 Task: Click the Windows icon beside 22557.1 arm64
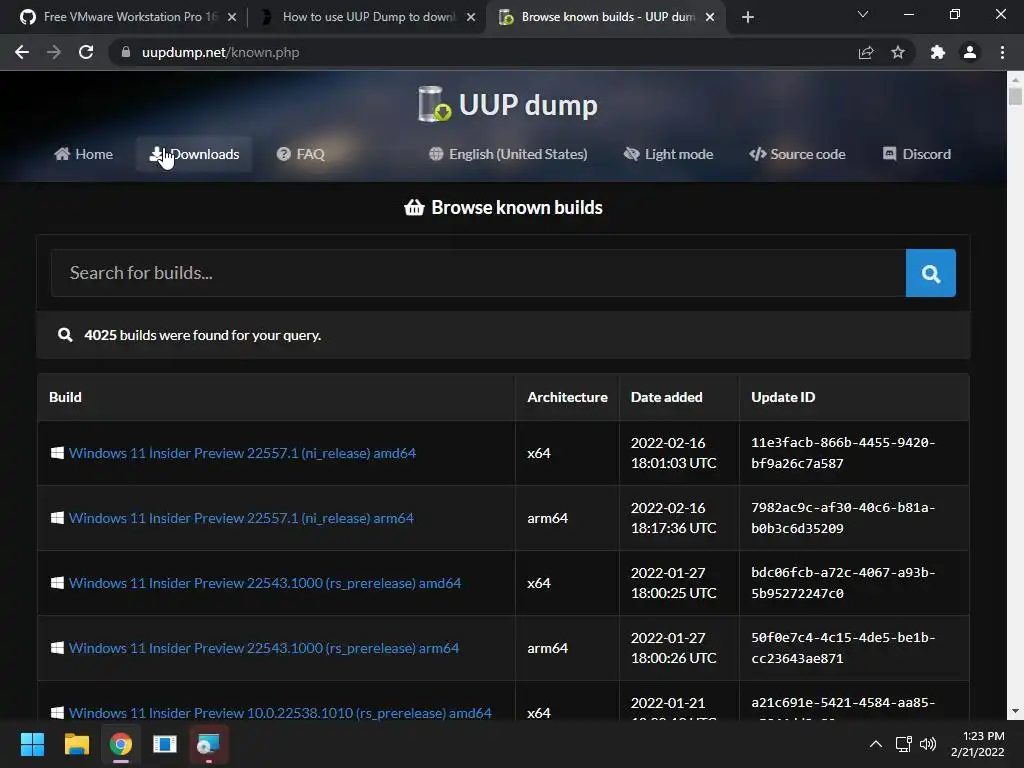pyautogui.click(x=57, y=517)
